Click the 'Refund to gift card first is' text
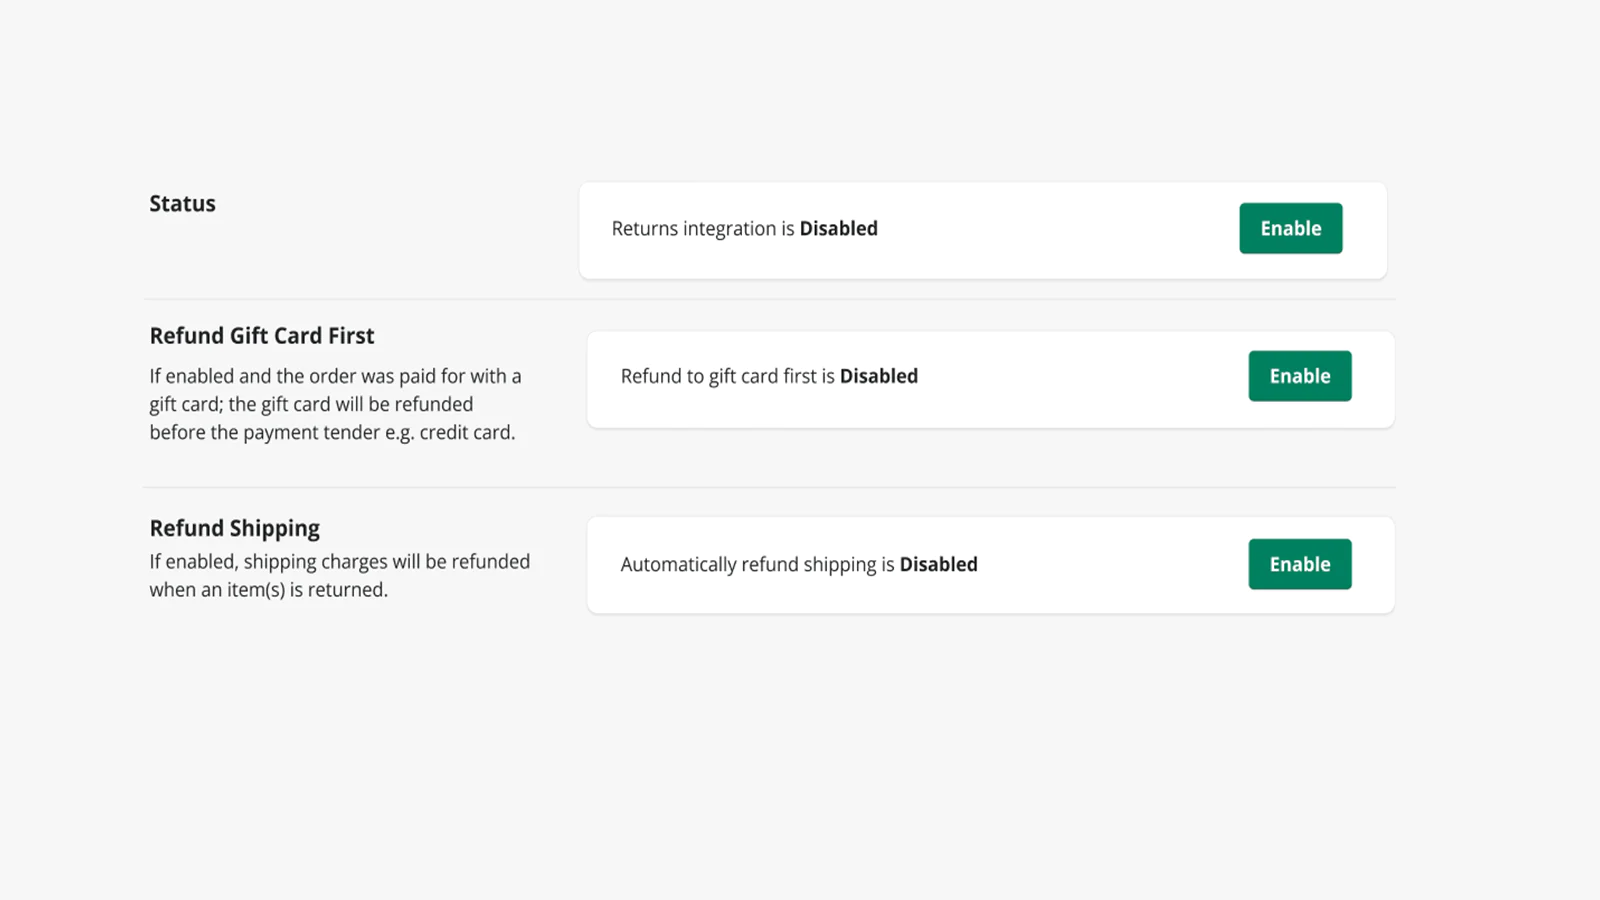 [x=728, y=377]
